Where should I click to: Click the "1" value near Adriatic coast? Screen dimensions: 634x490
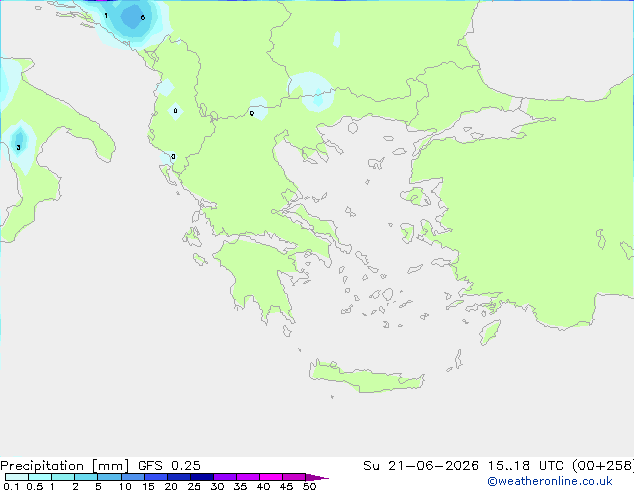(x=106, y=16)
